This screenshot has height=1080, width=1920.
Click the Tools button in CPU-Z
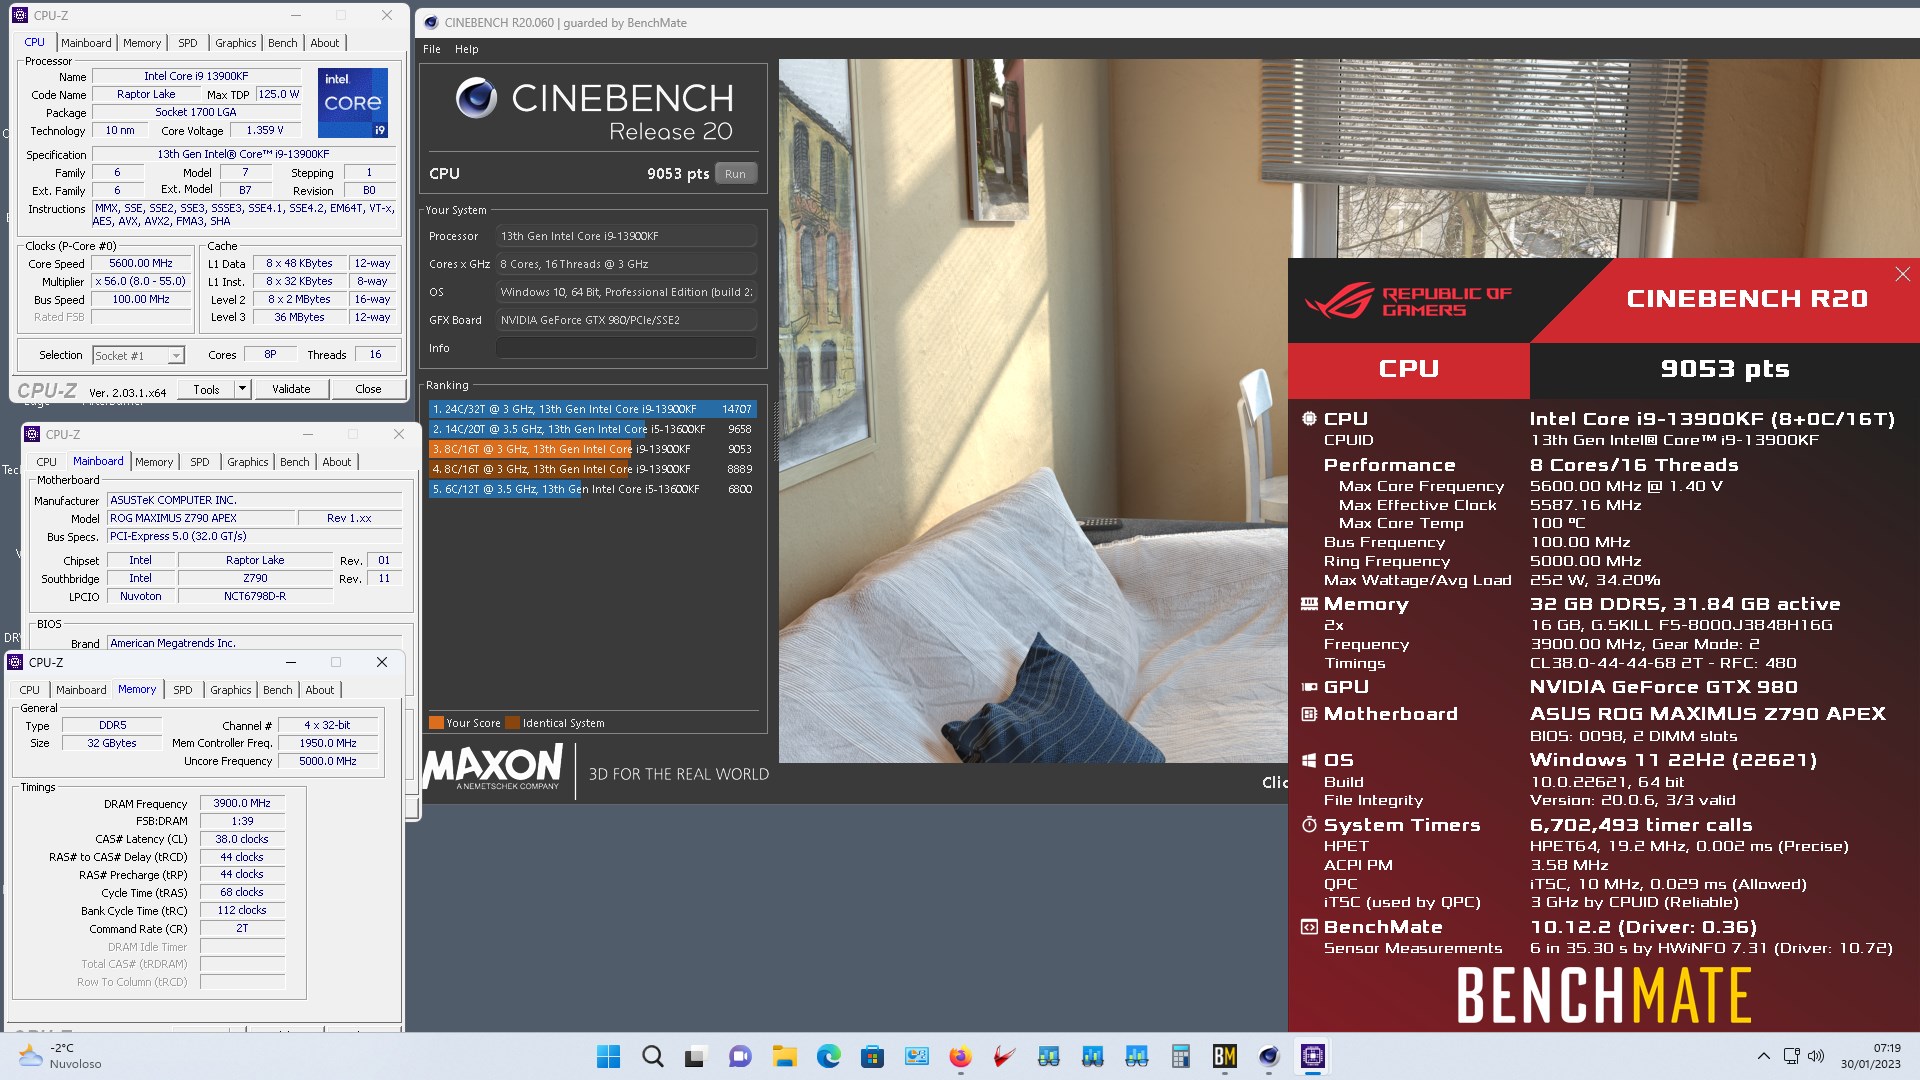tap(207, 389)
